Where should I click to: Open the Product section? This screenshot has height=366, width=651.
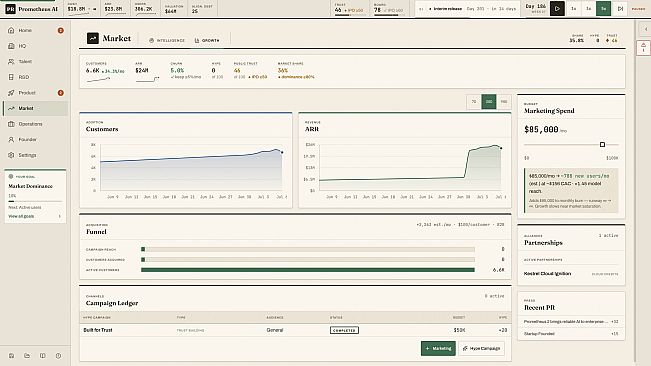point(35,93)
